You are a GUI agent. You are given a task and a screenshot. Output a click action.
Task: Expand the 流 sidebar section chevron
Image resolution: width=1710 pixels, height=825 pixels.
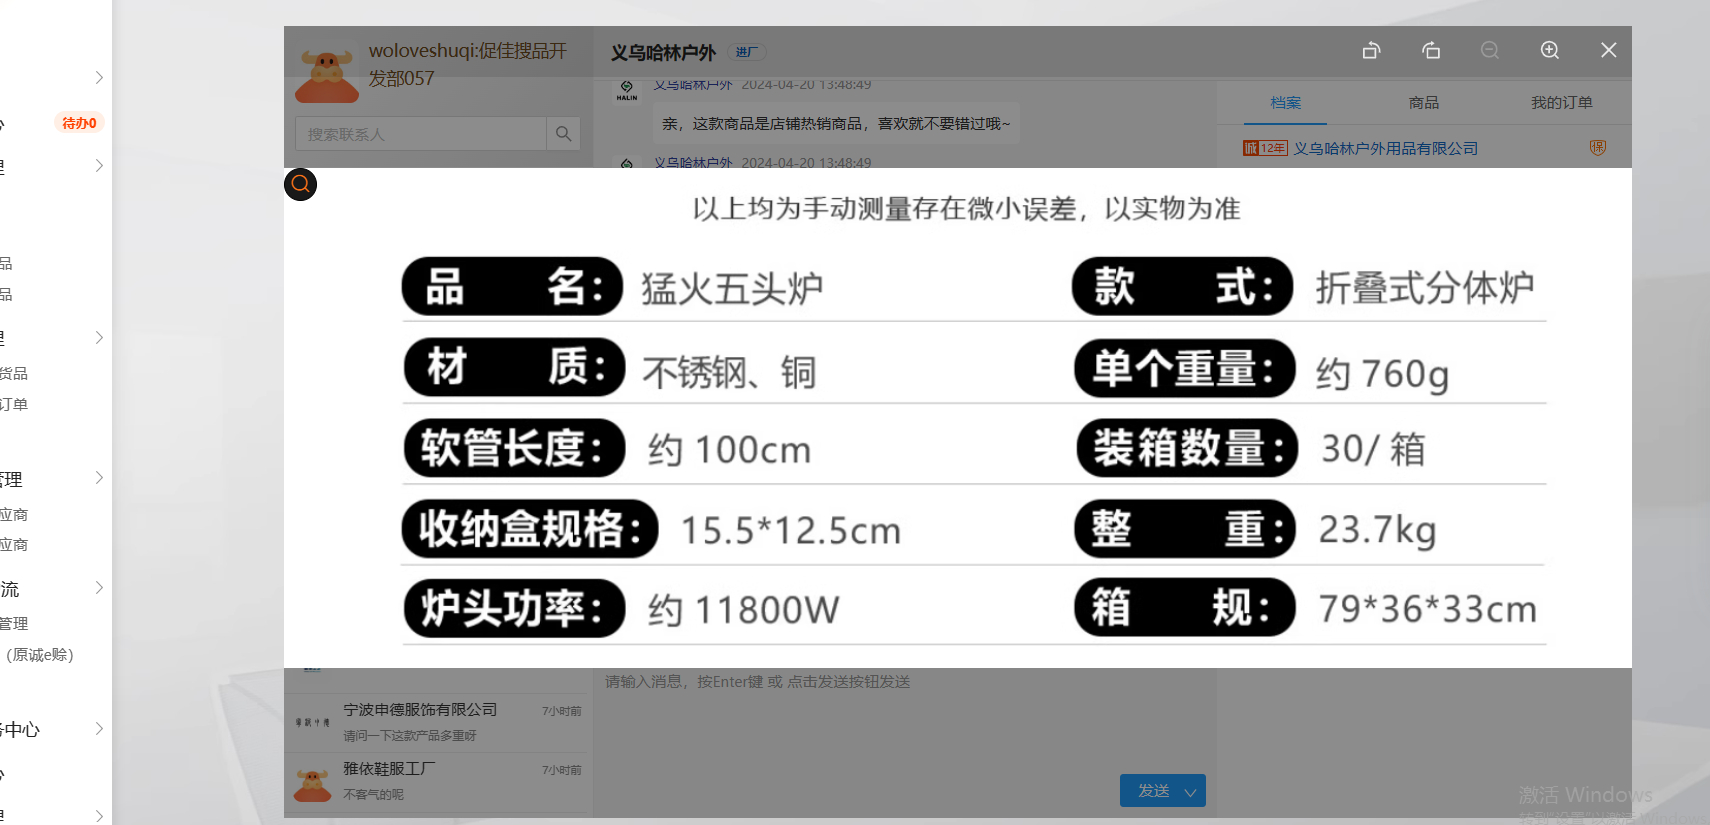click(99, 588)
